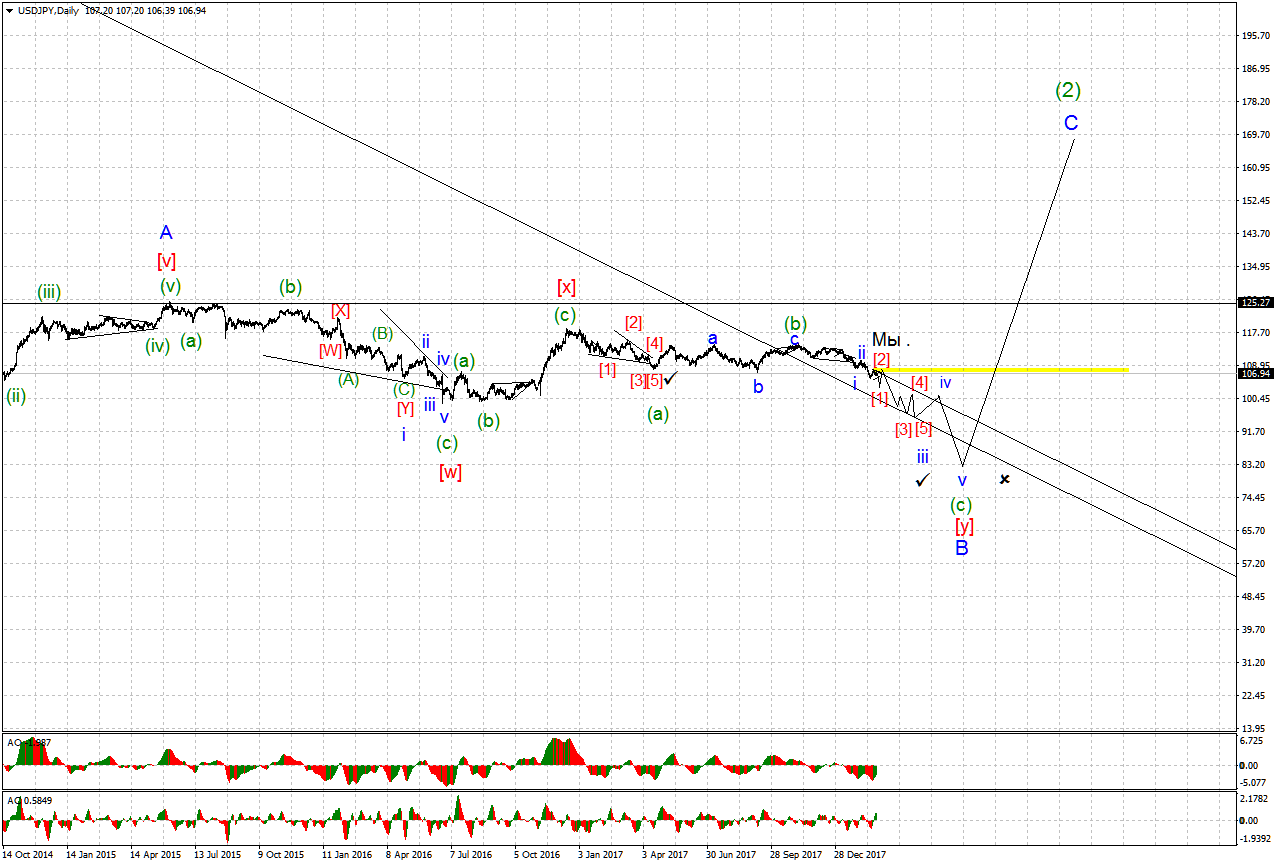Click the '65.70' price axis label
The width and height of the screenshot is (1276, 866).
[1253, 530]
